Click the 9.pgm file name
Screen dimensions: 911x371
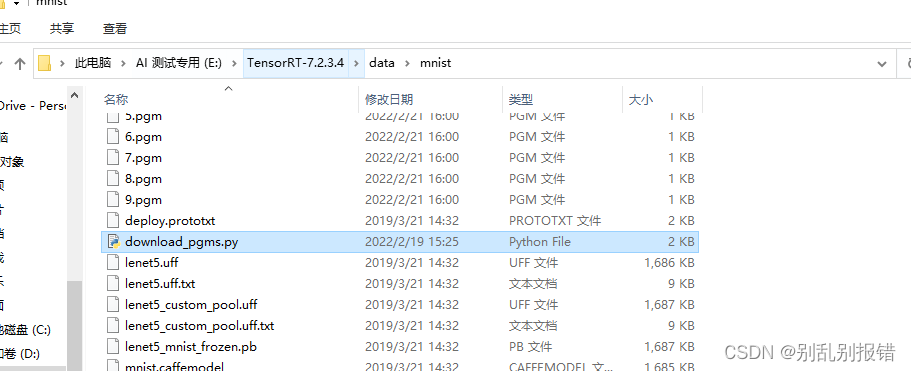pos(144,200)
